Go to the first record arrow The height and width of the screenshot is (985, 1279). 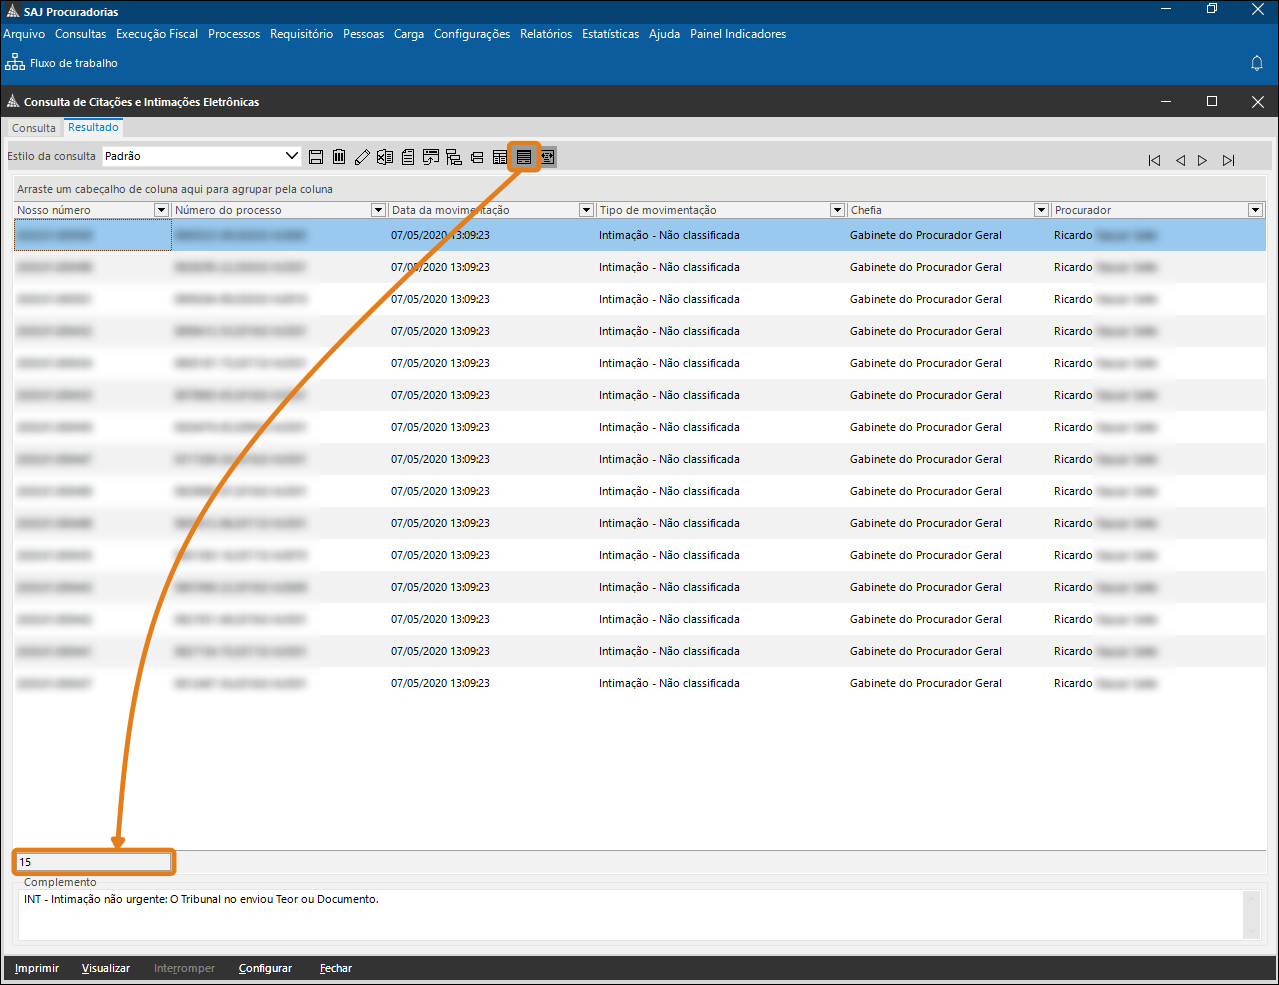click(1154, 160)
